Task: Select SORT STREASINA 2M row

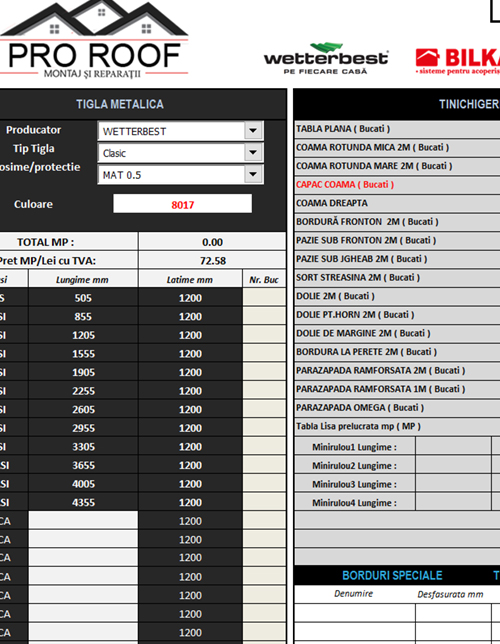Action: coord(397,277)
